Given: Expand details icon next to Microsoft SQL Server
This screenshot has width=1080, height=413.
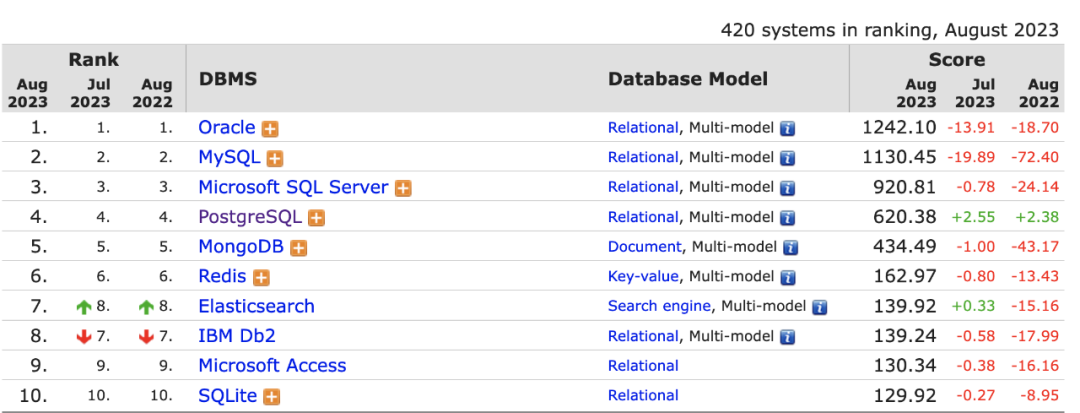Looking at the screenshot, I should coord(403,188).
